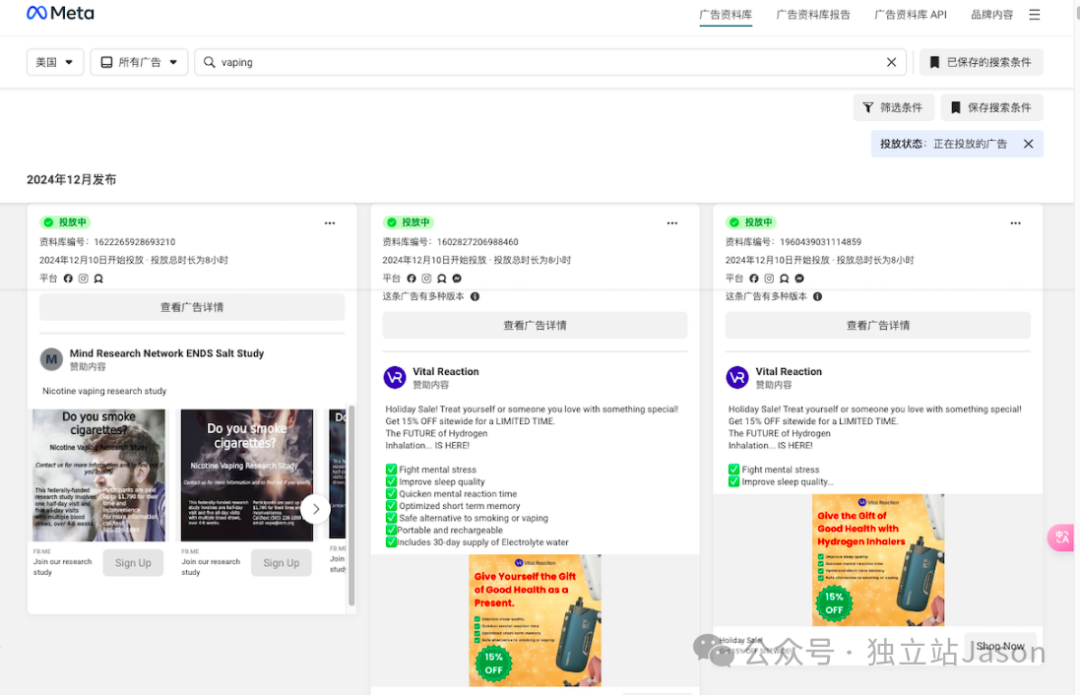
Task: Open first 'Do you smoke cigarettes?' carousel image
Action: 99,475
